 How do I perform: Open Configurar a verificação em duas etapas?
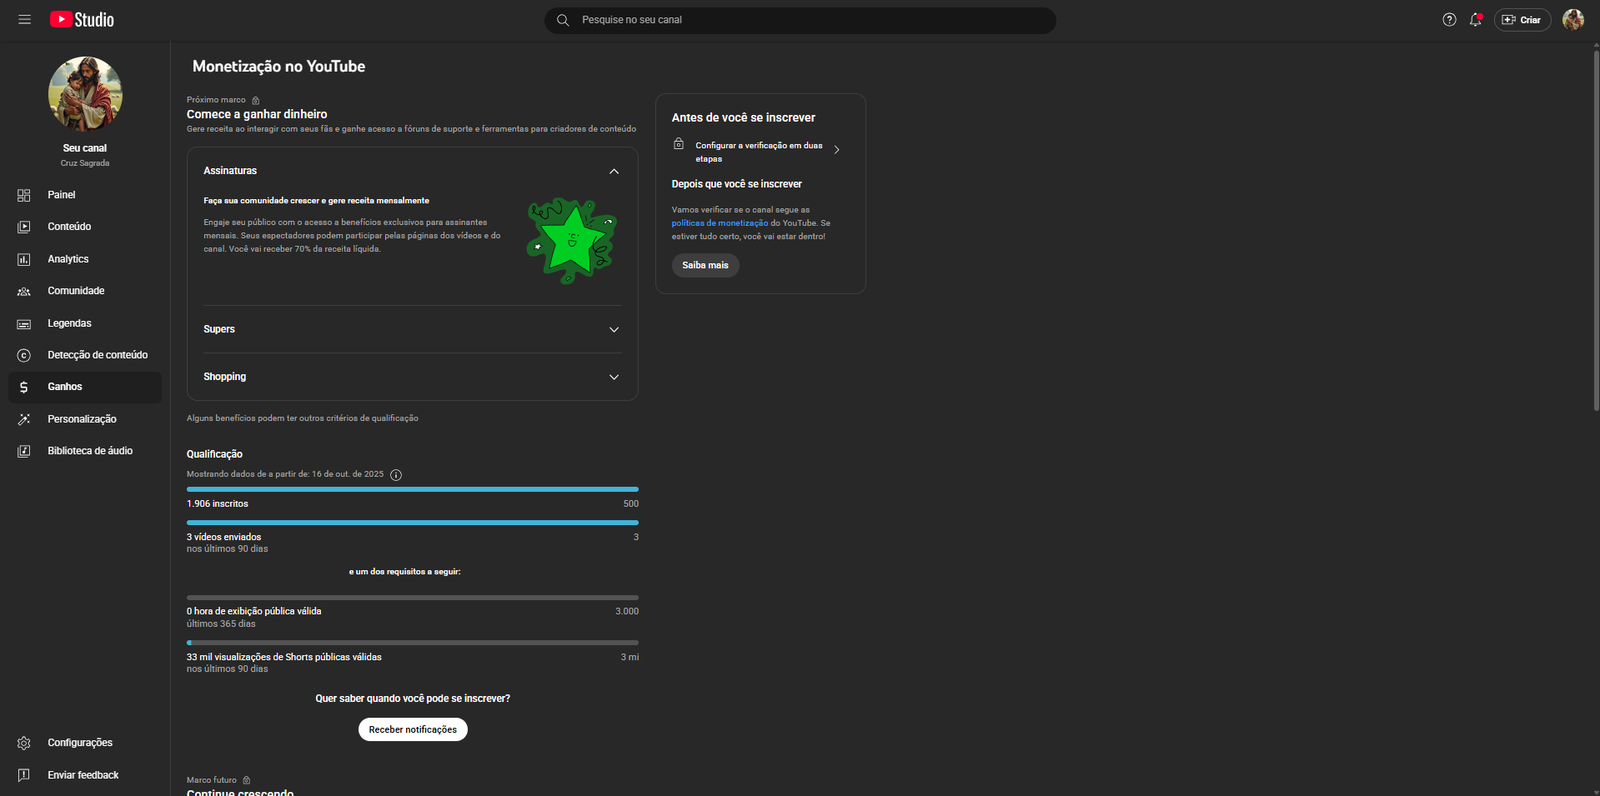758,151
